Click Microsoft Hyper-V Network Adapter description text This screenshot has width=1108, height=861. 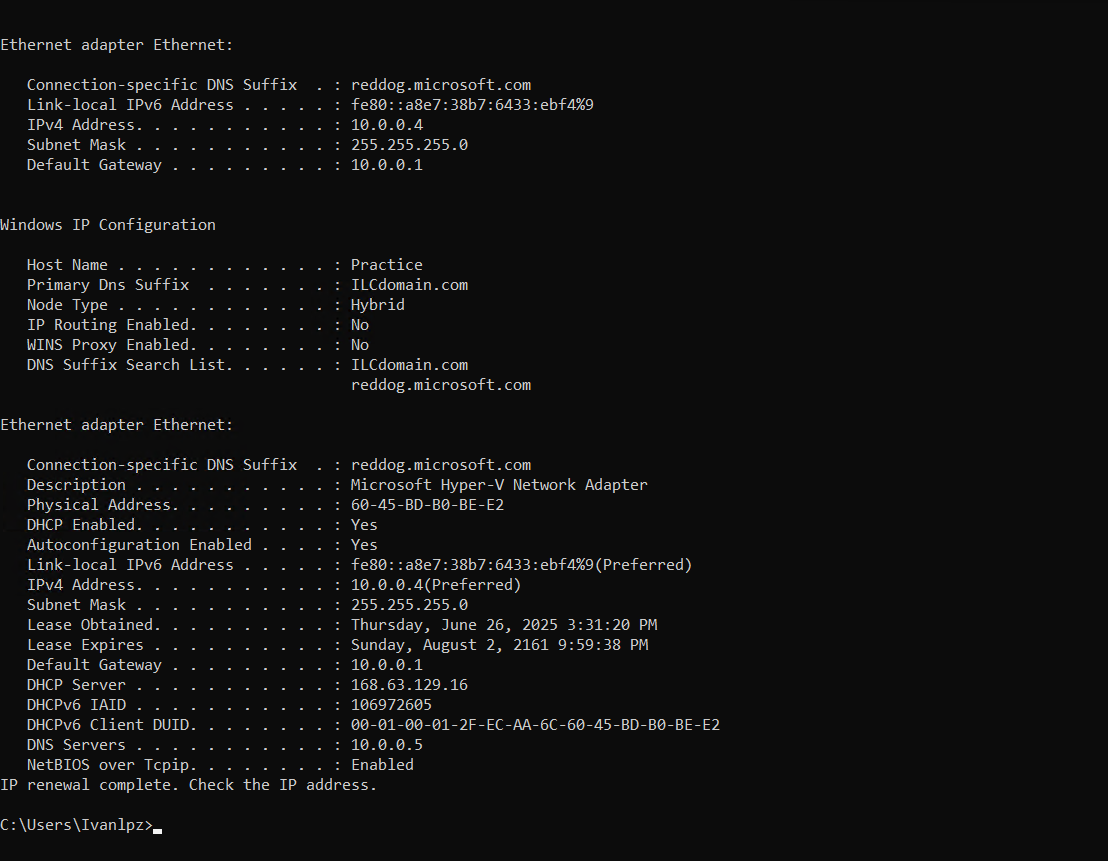499,485
